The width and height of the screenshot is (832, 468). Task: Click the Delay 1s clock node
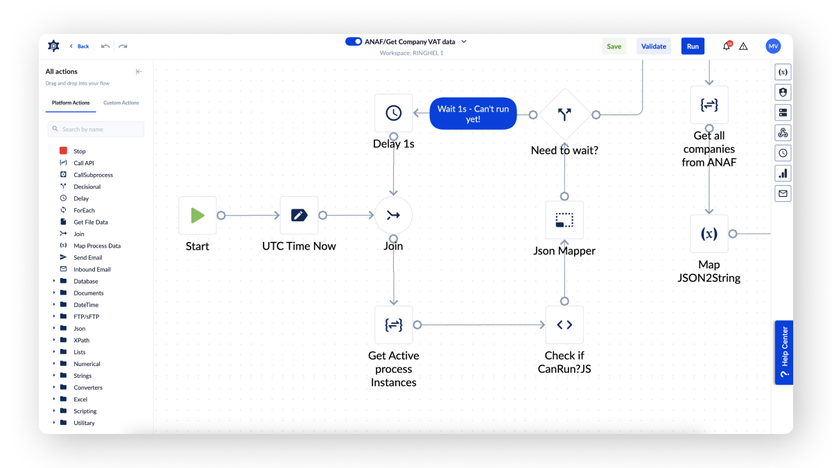[393, 113]
